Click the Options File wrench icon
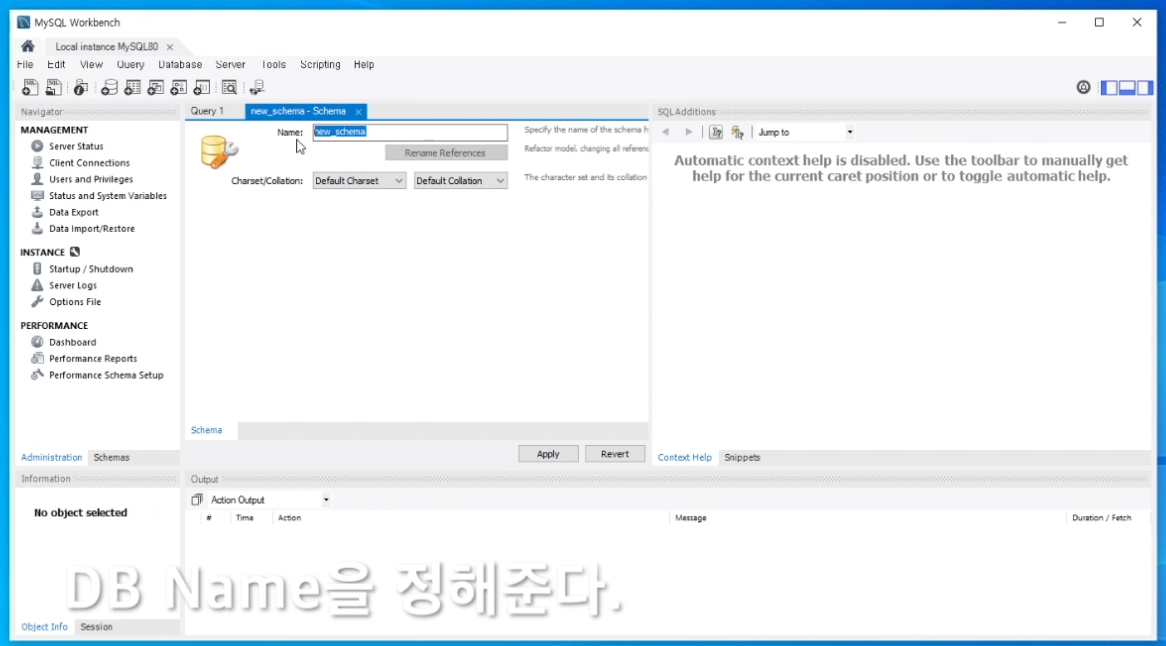Viewport: 1166px width, 646px height. [37, 302]
